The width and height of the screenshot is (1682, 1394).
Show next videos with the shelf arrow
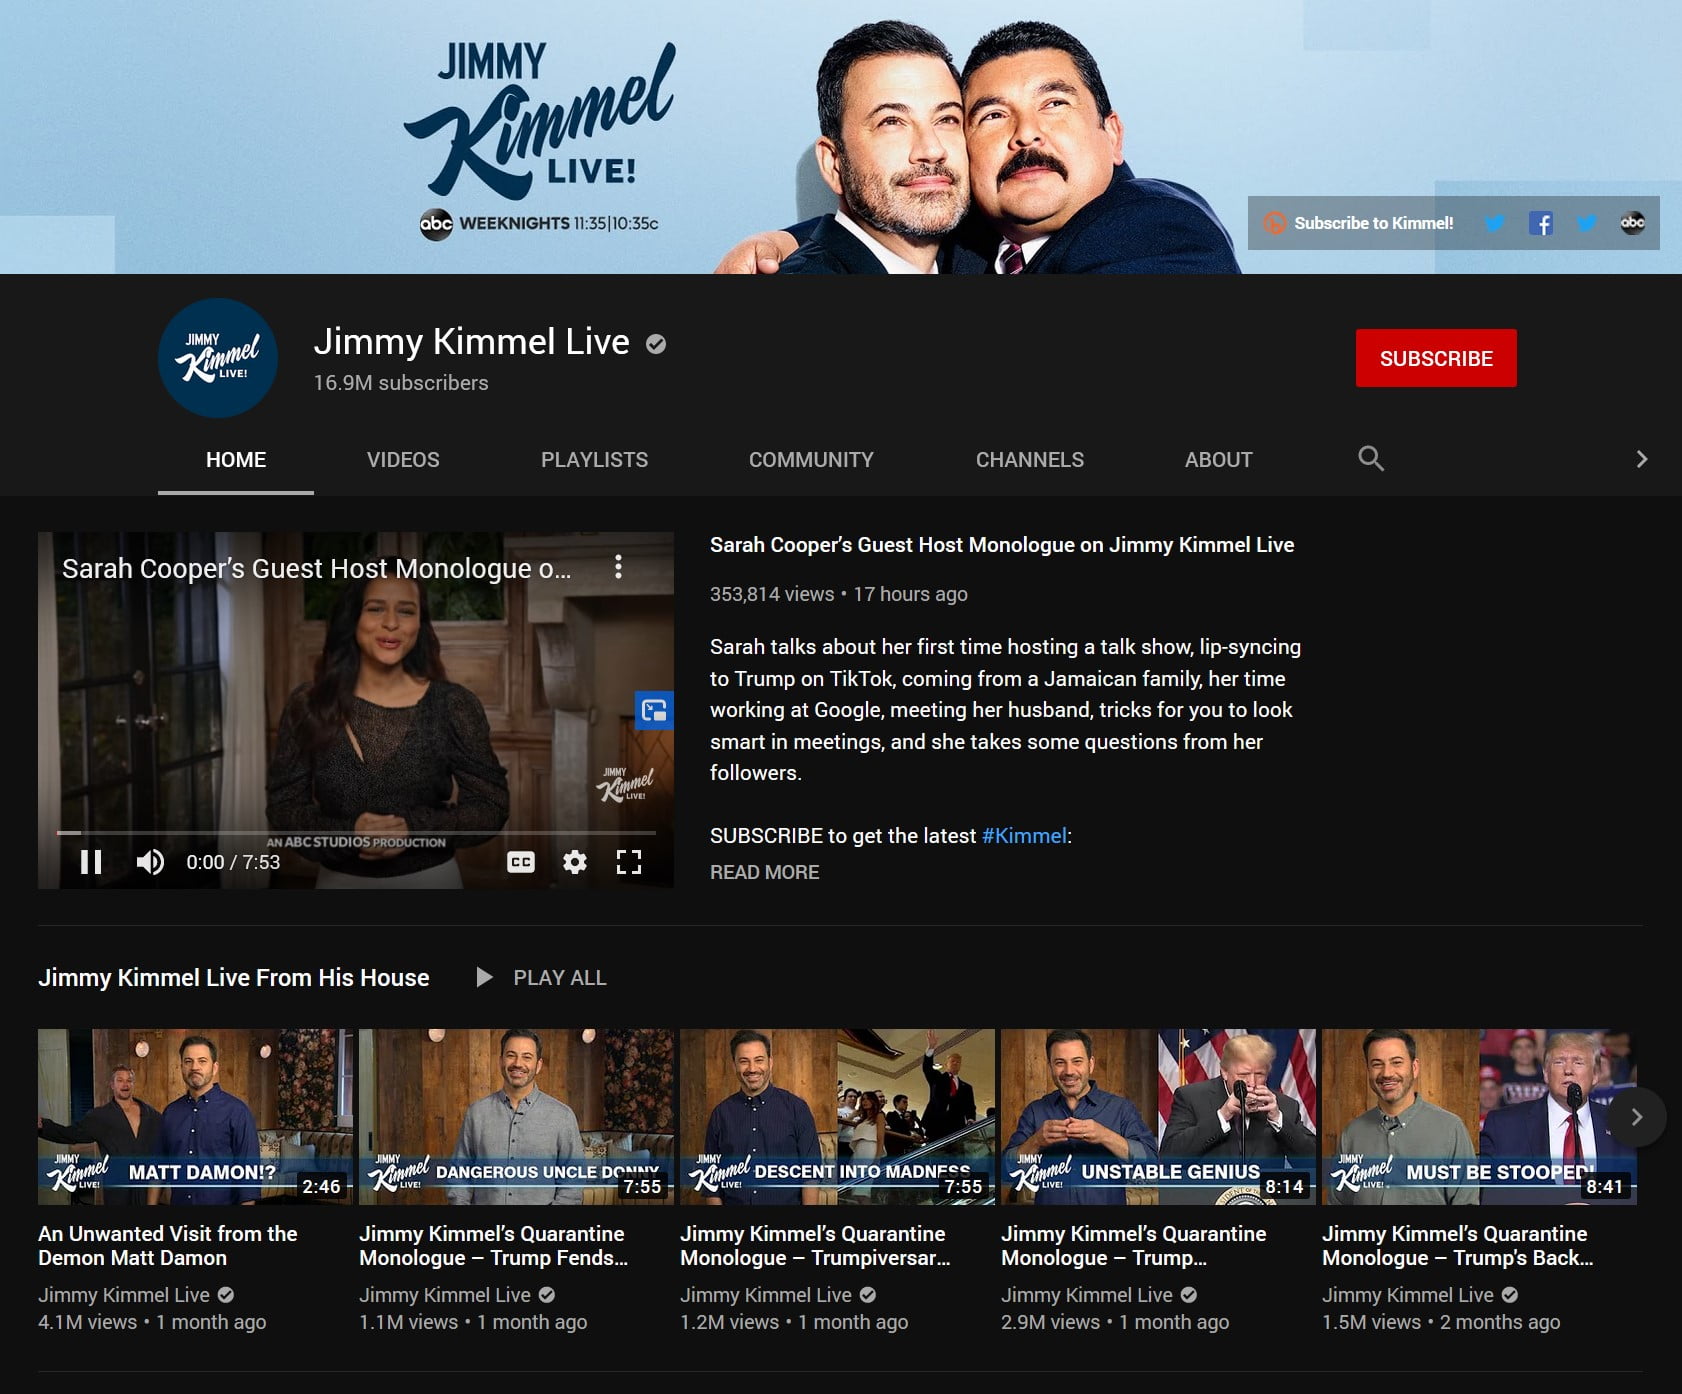(x=1637, y=1117)
